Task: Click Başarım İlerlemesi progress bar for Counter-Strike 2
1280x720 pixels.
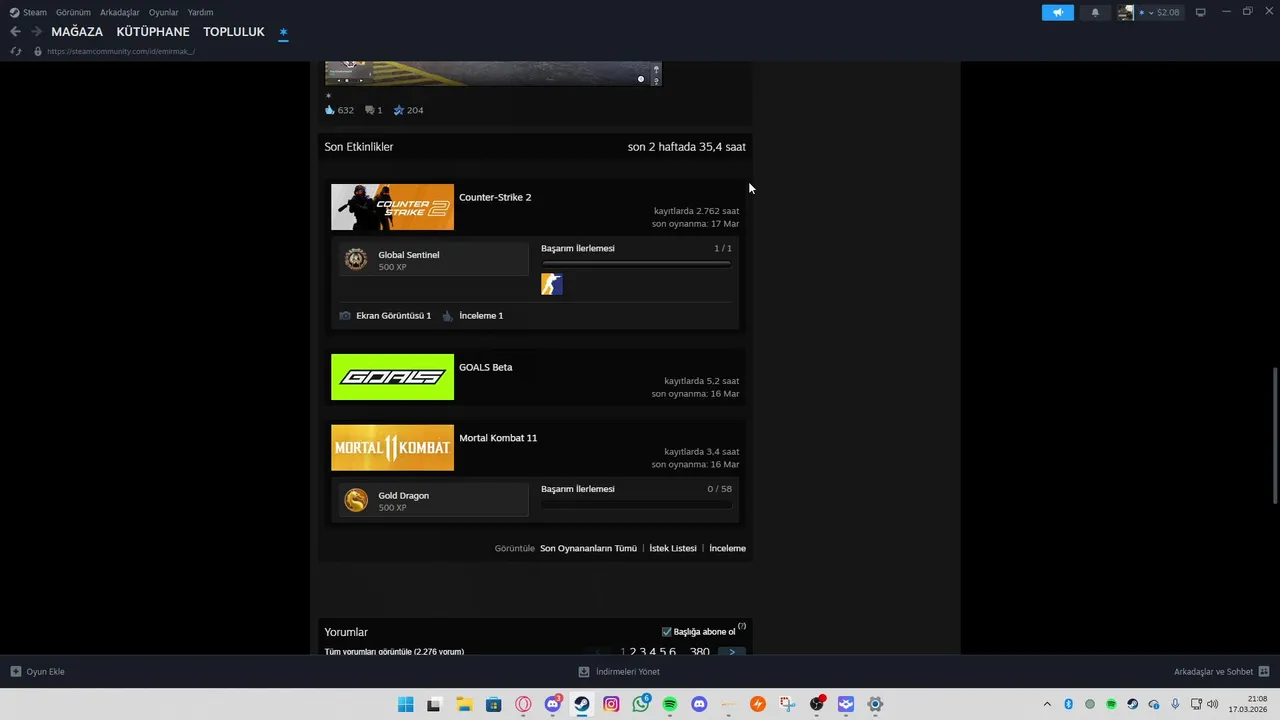Action: click(636, 264)
